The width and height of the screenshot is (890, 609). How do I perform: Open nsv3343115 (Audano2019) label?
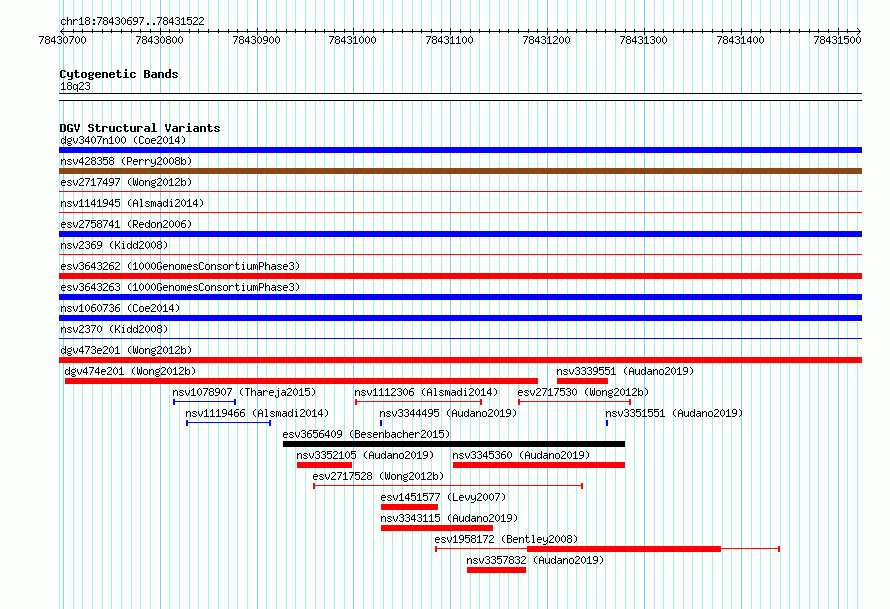(x=449, y=518)
